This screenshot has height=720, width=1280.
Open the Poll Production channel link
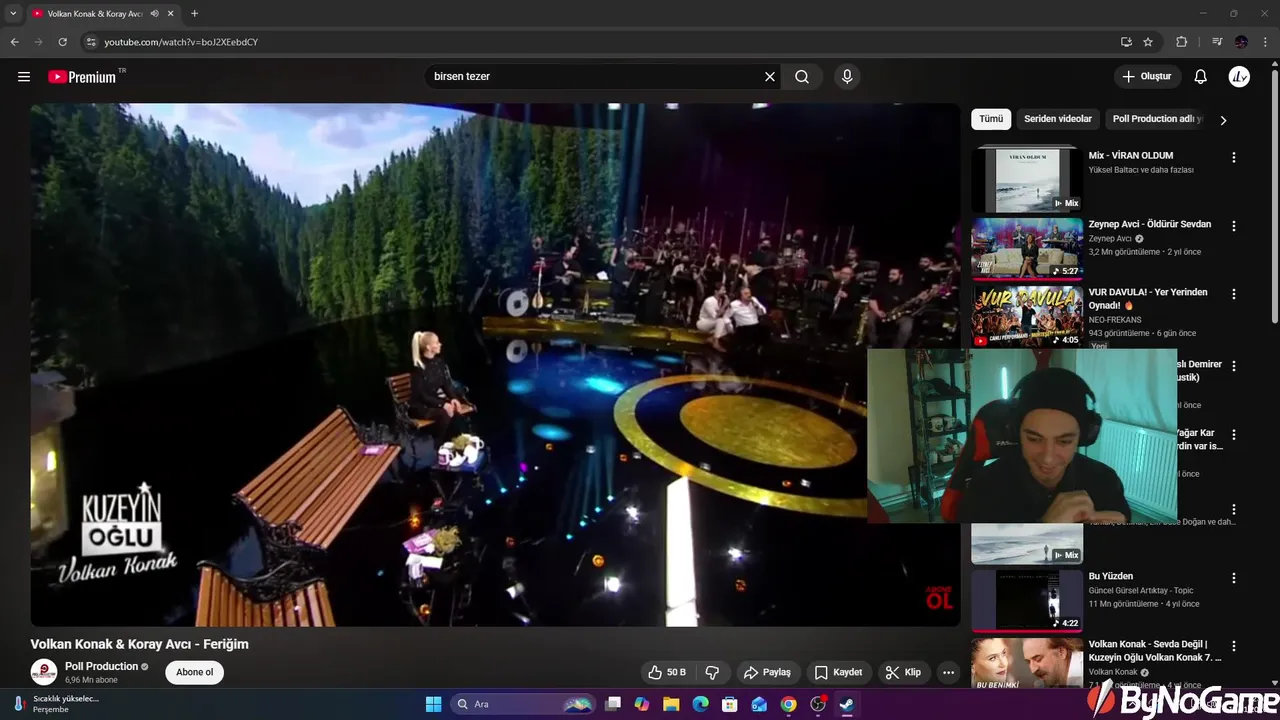click(x=101, y=666)
